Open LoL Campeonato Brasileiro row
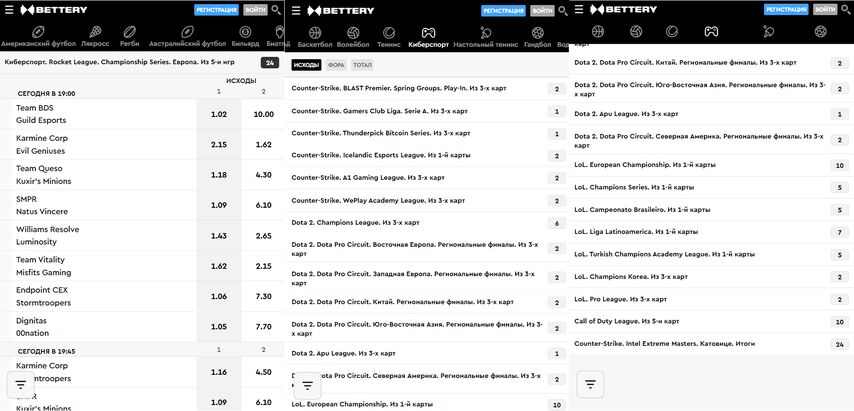This screenshot has height=411, width=854. 711,210
